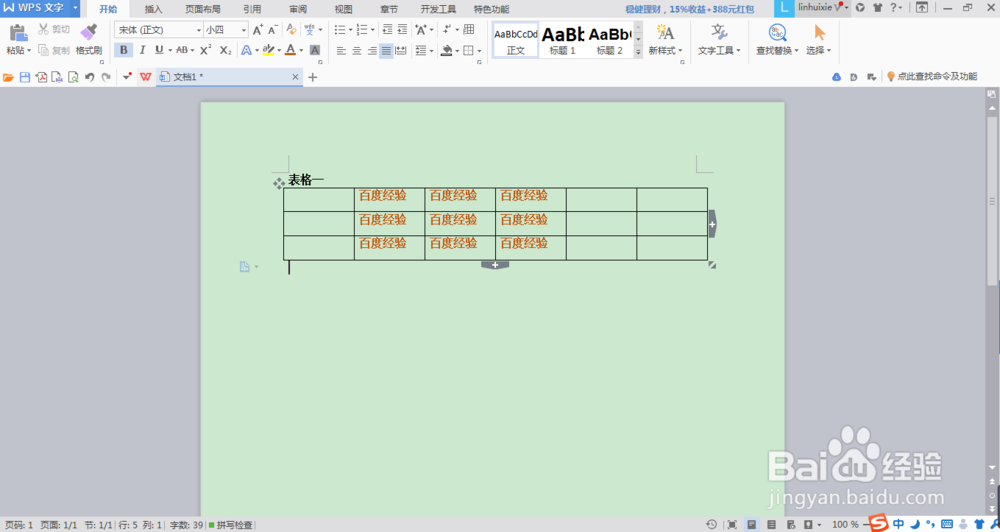Toggle bold formatting
The height and width of the screenshot is (532, 1000).
coord(124,50)
